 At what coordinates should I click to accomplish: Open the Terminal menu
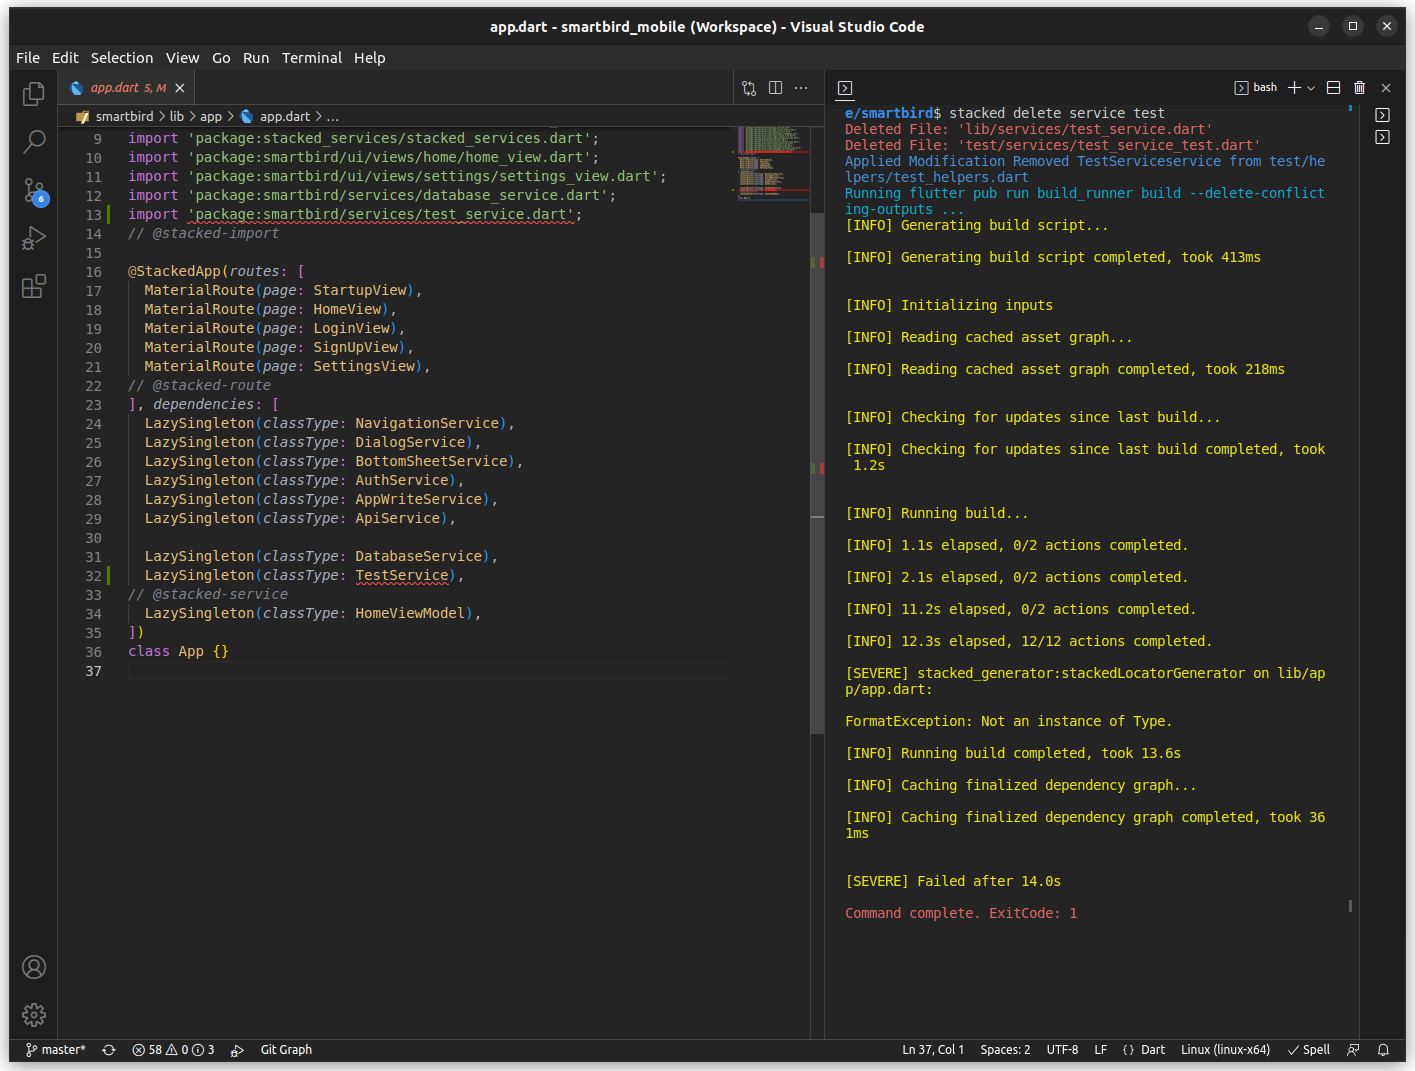[x=311, y=57]
